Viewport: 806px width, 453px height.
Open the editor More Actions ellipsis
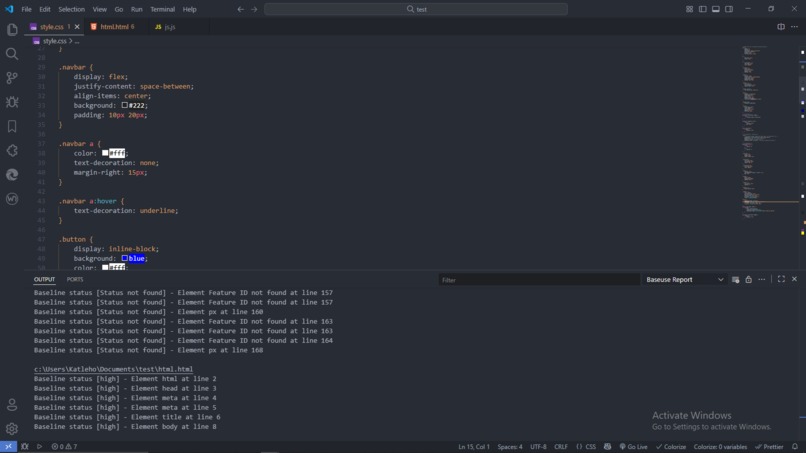pyautogui.click(x=794, y=27)
